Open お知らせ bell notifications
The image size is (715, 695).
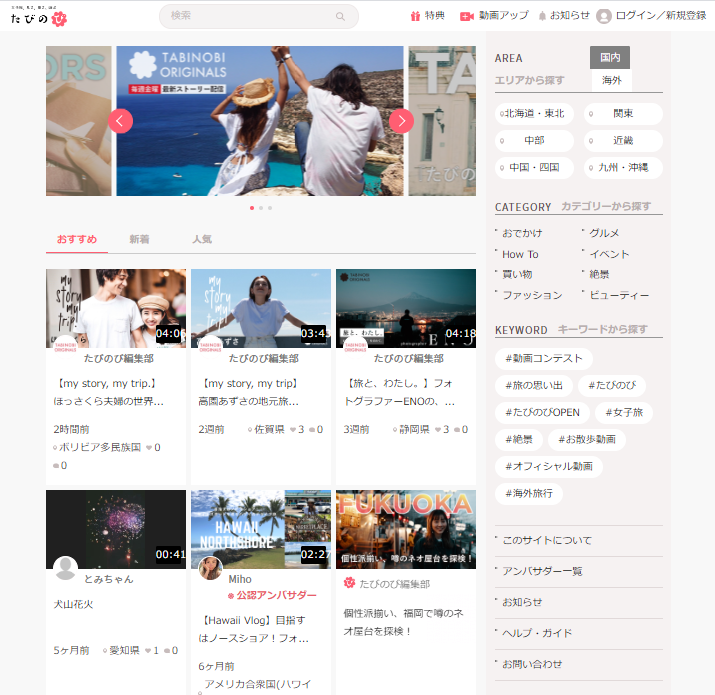pos(543,16)
